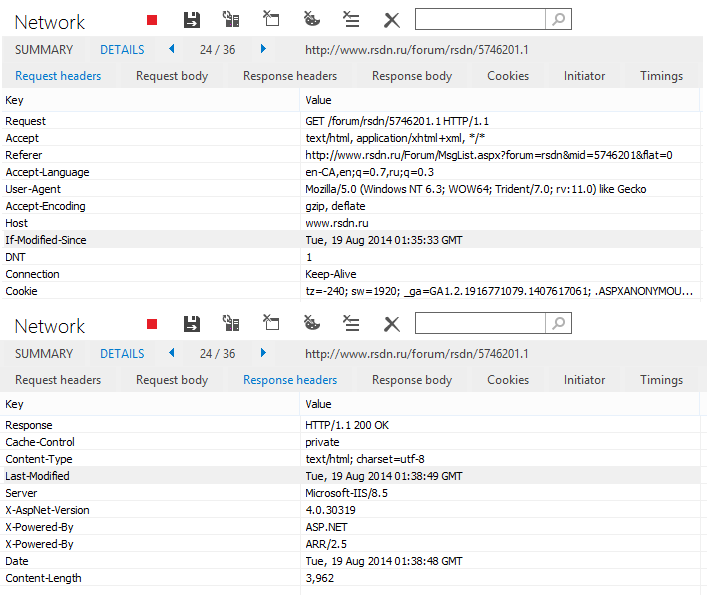This screenshot has height=603, width=710.
Task: Switch to SUMMARY view in the top panel
Action: tap(44, 50)
